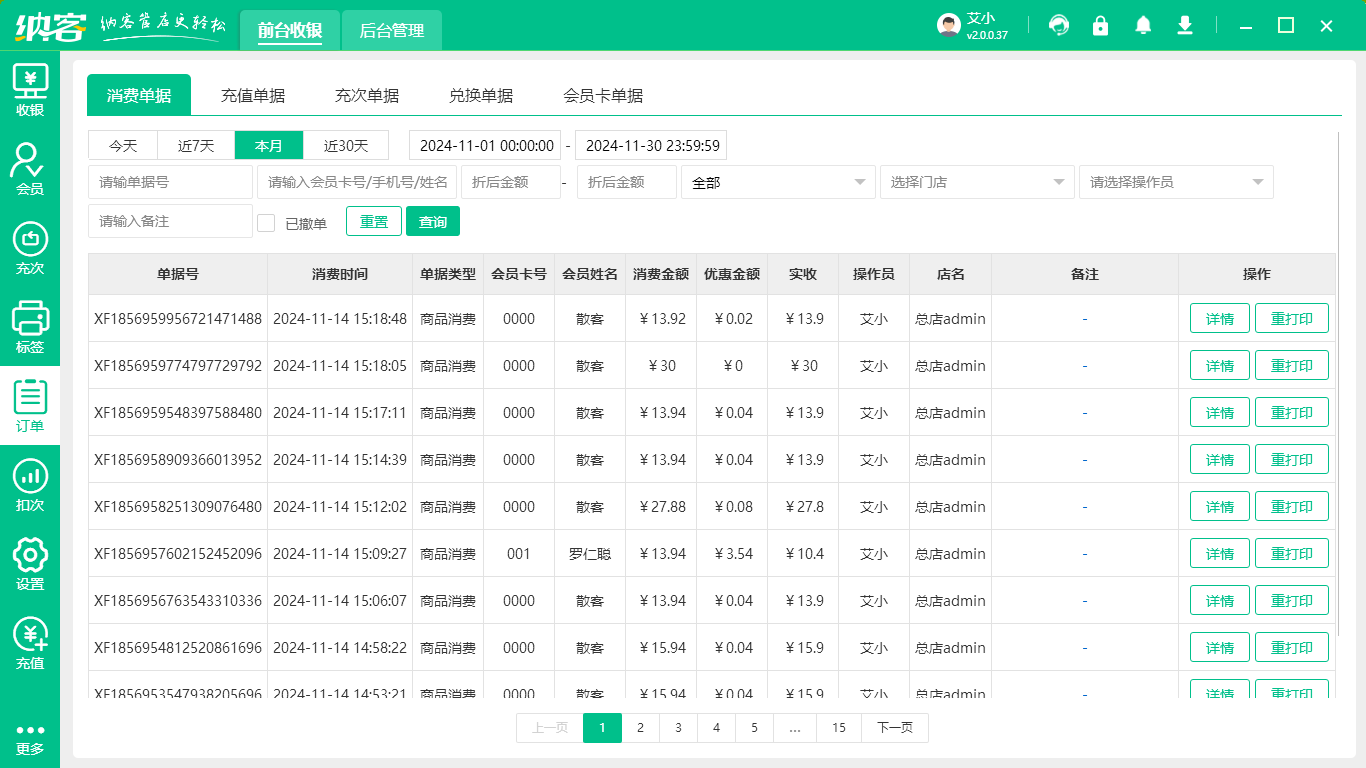The width and height of the screenshot is (1366, 768).
Task: Click the 消费时间 column header
Action: (340, 274)
